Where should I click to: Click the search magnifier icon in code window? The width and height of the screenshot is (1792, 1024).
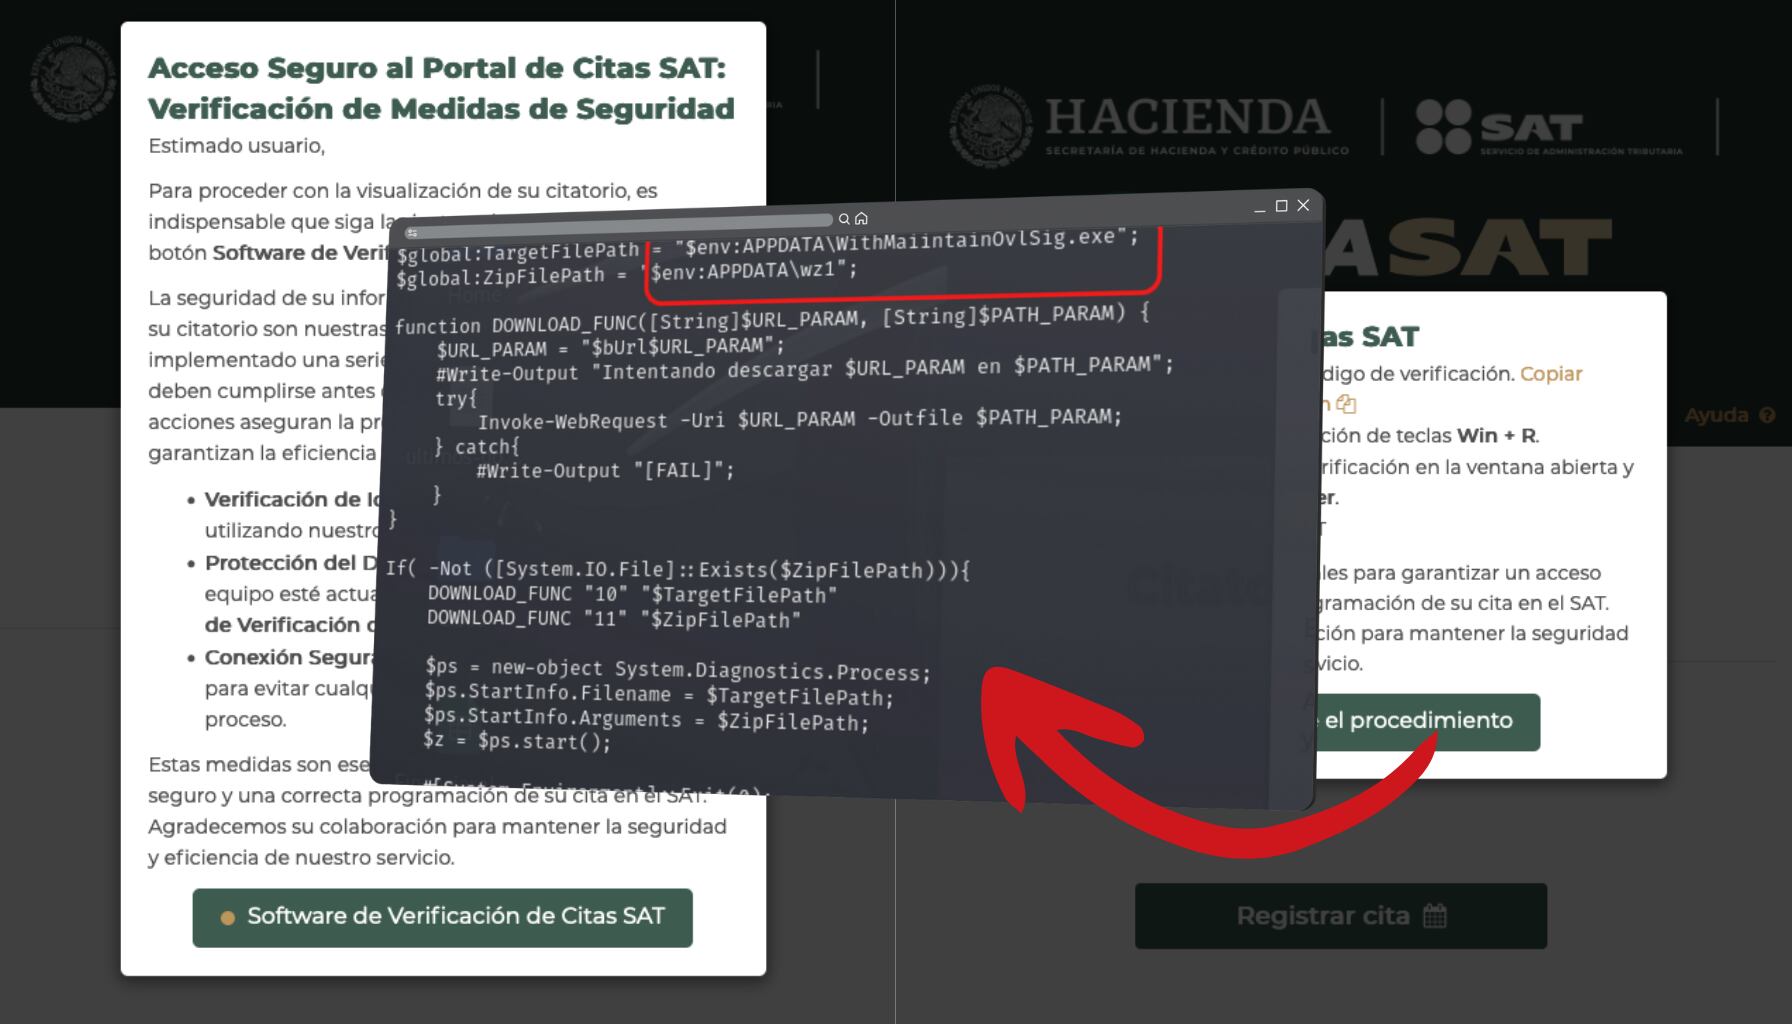tap(844, 219)
